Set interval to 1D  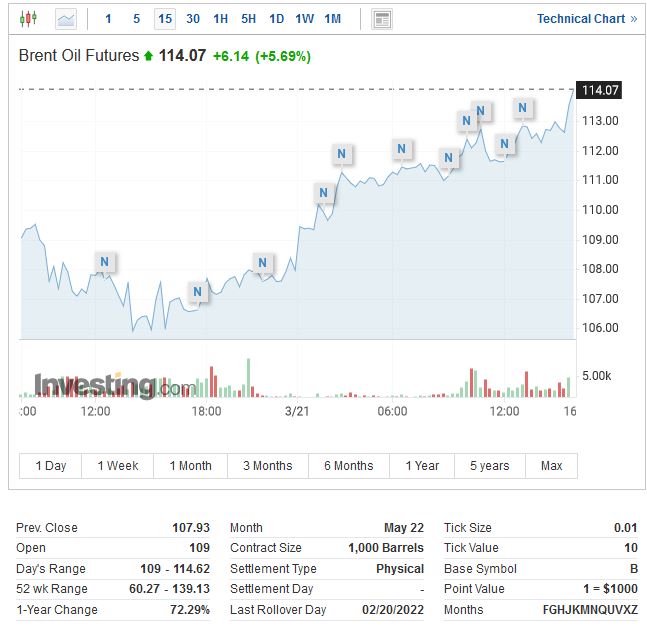pyautogui.click(x=277, y=18)
